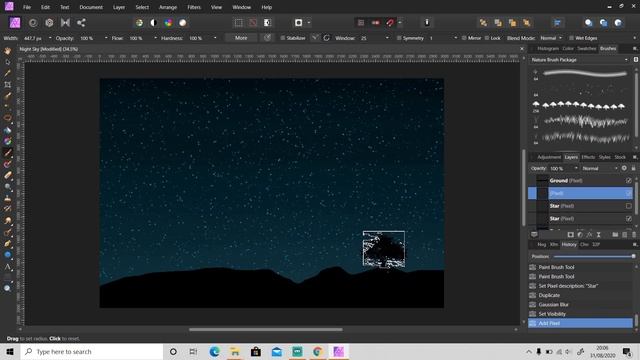This screenshot has height=360, width=640.
Task: Open the layer blend mode Normal dropdown
Action: pos(600,168)
